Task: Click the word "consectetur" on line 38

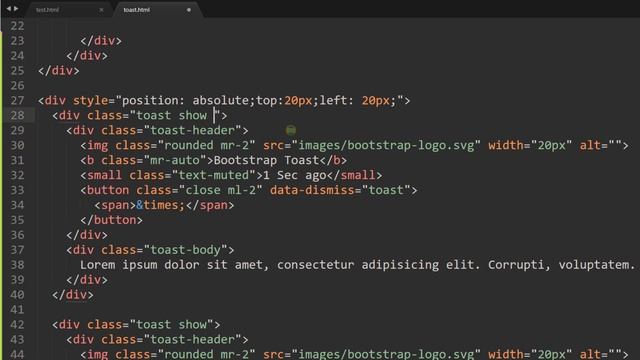Action: click(x=316, y=265)
